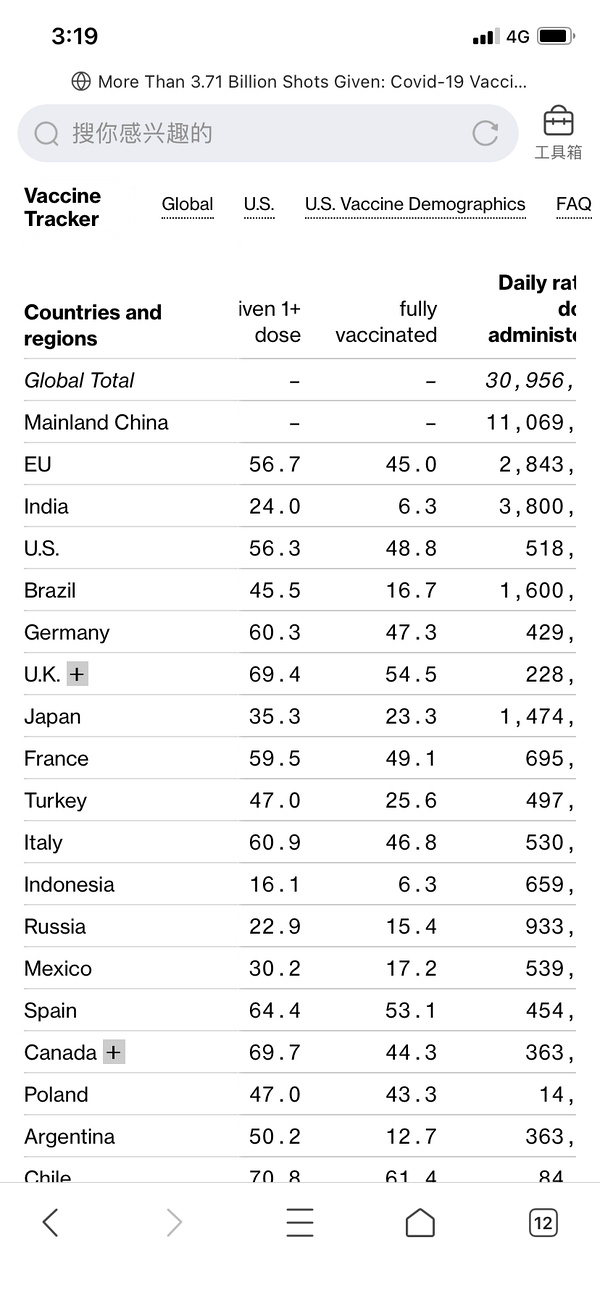Tap the Mainland China row
The image size is (600, 1298).
(96, 422)
